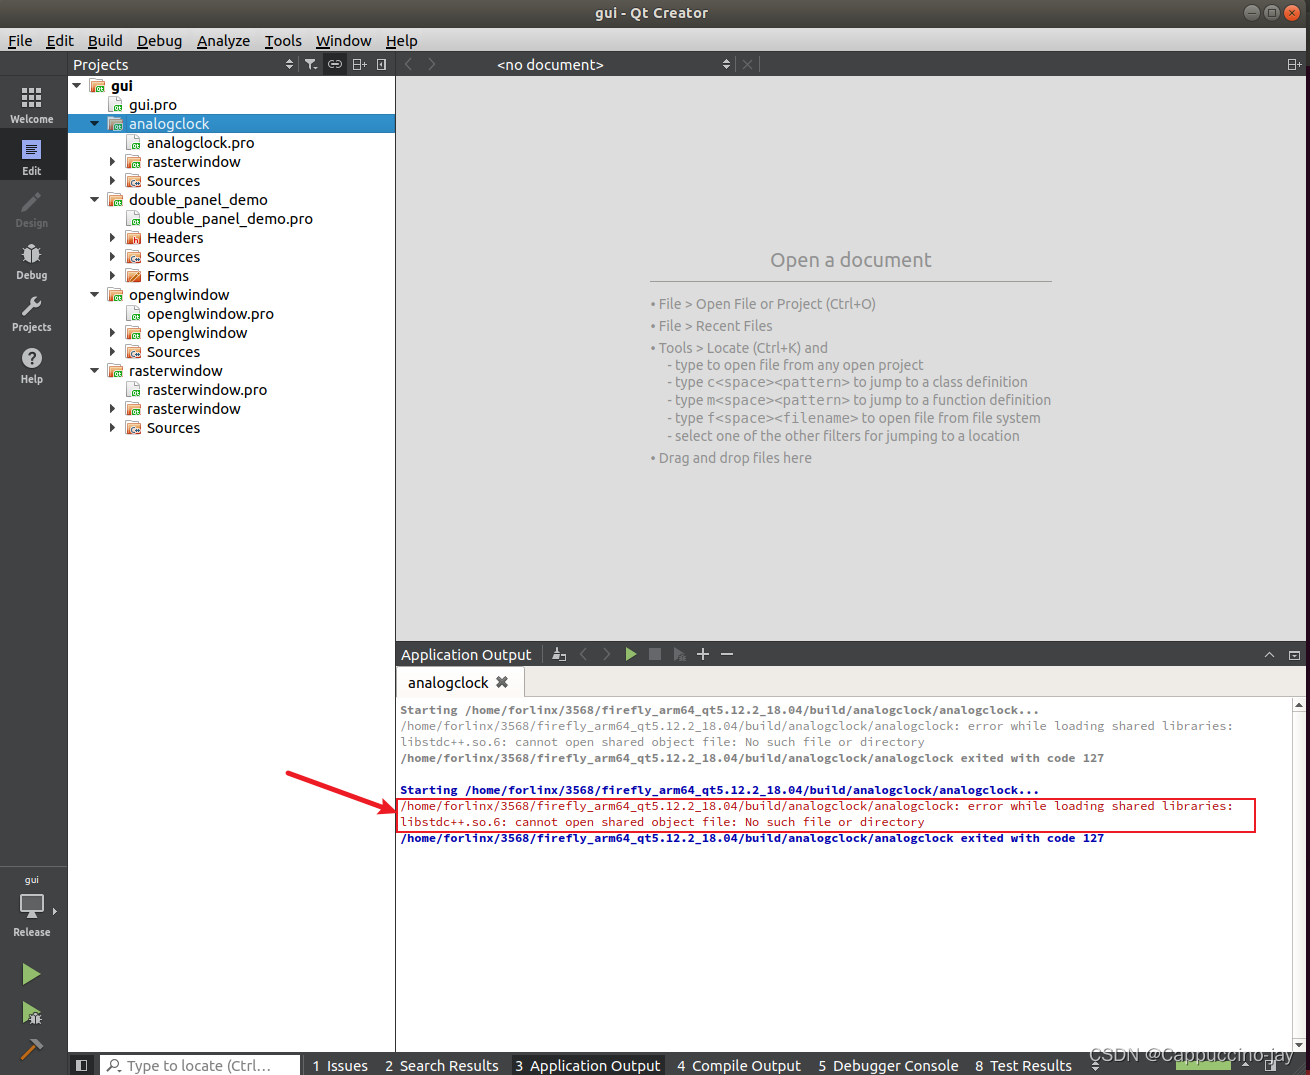Screen dimensions: 1310x1075
Task: Open the <no document> file dropdown
Action: [x=614, y=64]
